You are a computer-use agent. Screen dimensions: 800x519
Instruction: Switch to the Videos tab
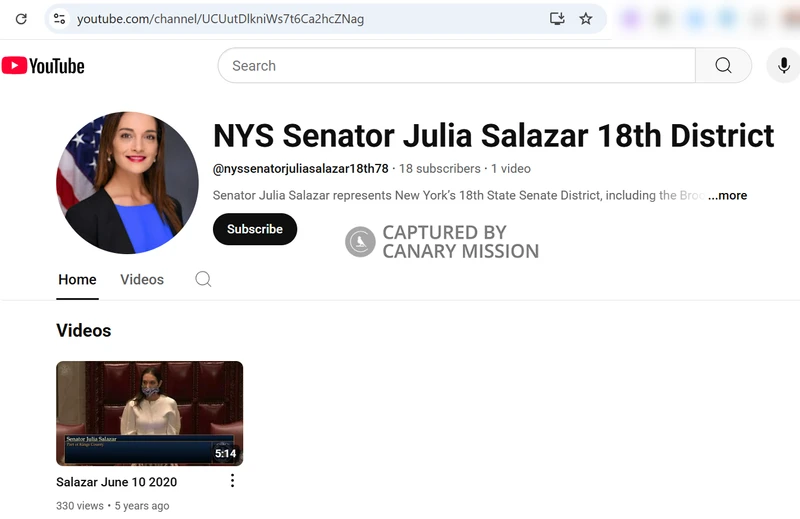click(142, 280)
